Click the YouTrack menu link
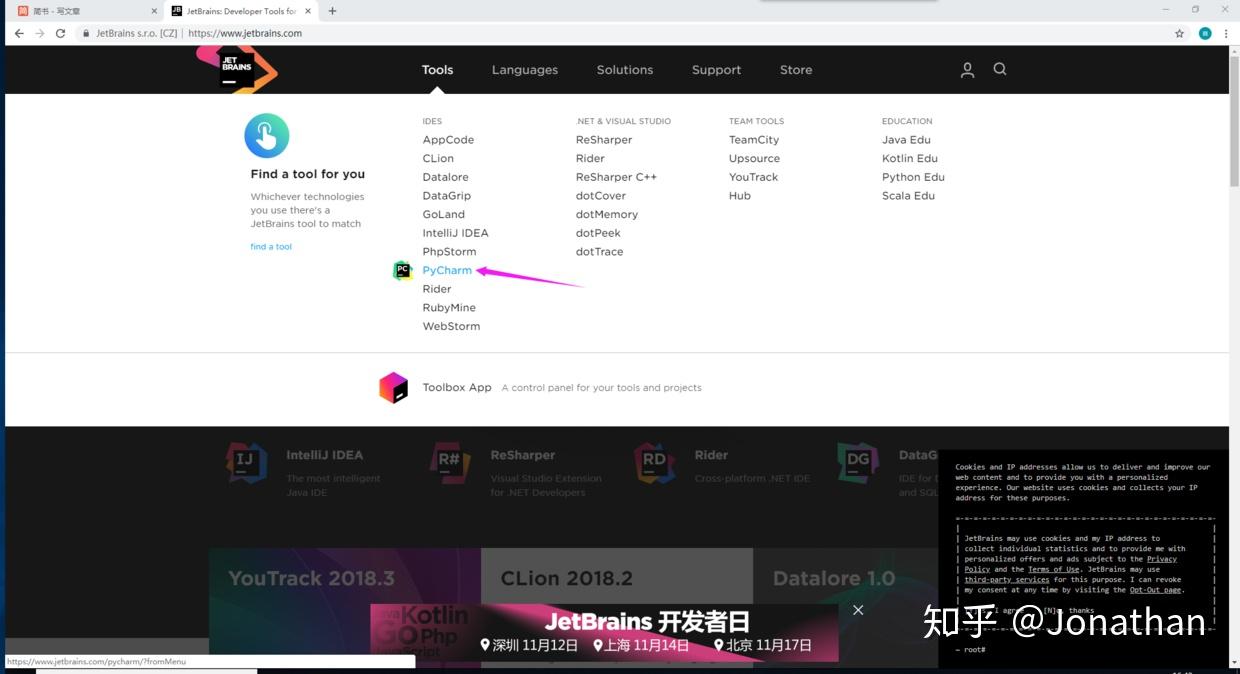The height and width of the screenshot is (674, 1240). [753, 177]
